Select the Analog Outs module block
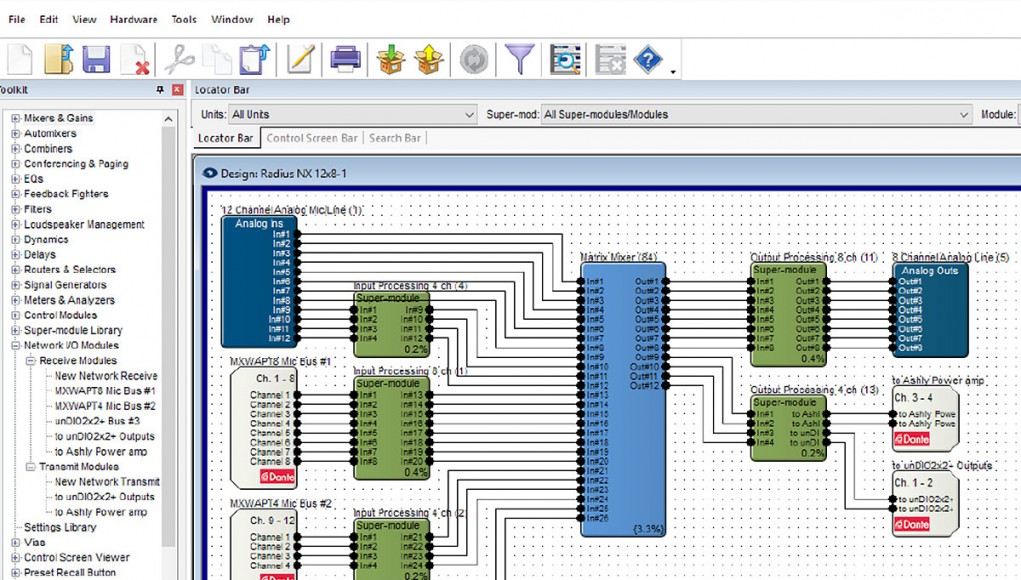Viewport: 1021px width, 580px height. (930, 309)
